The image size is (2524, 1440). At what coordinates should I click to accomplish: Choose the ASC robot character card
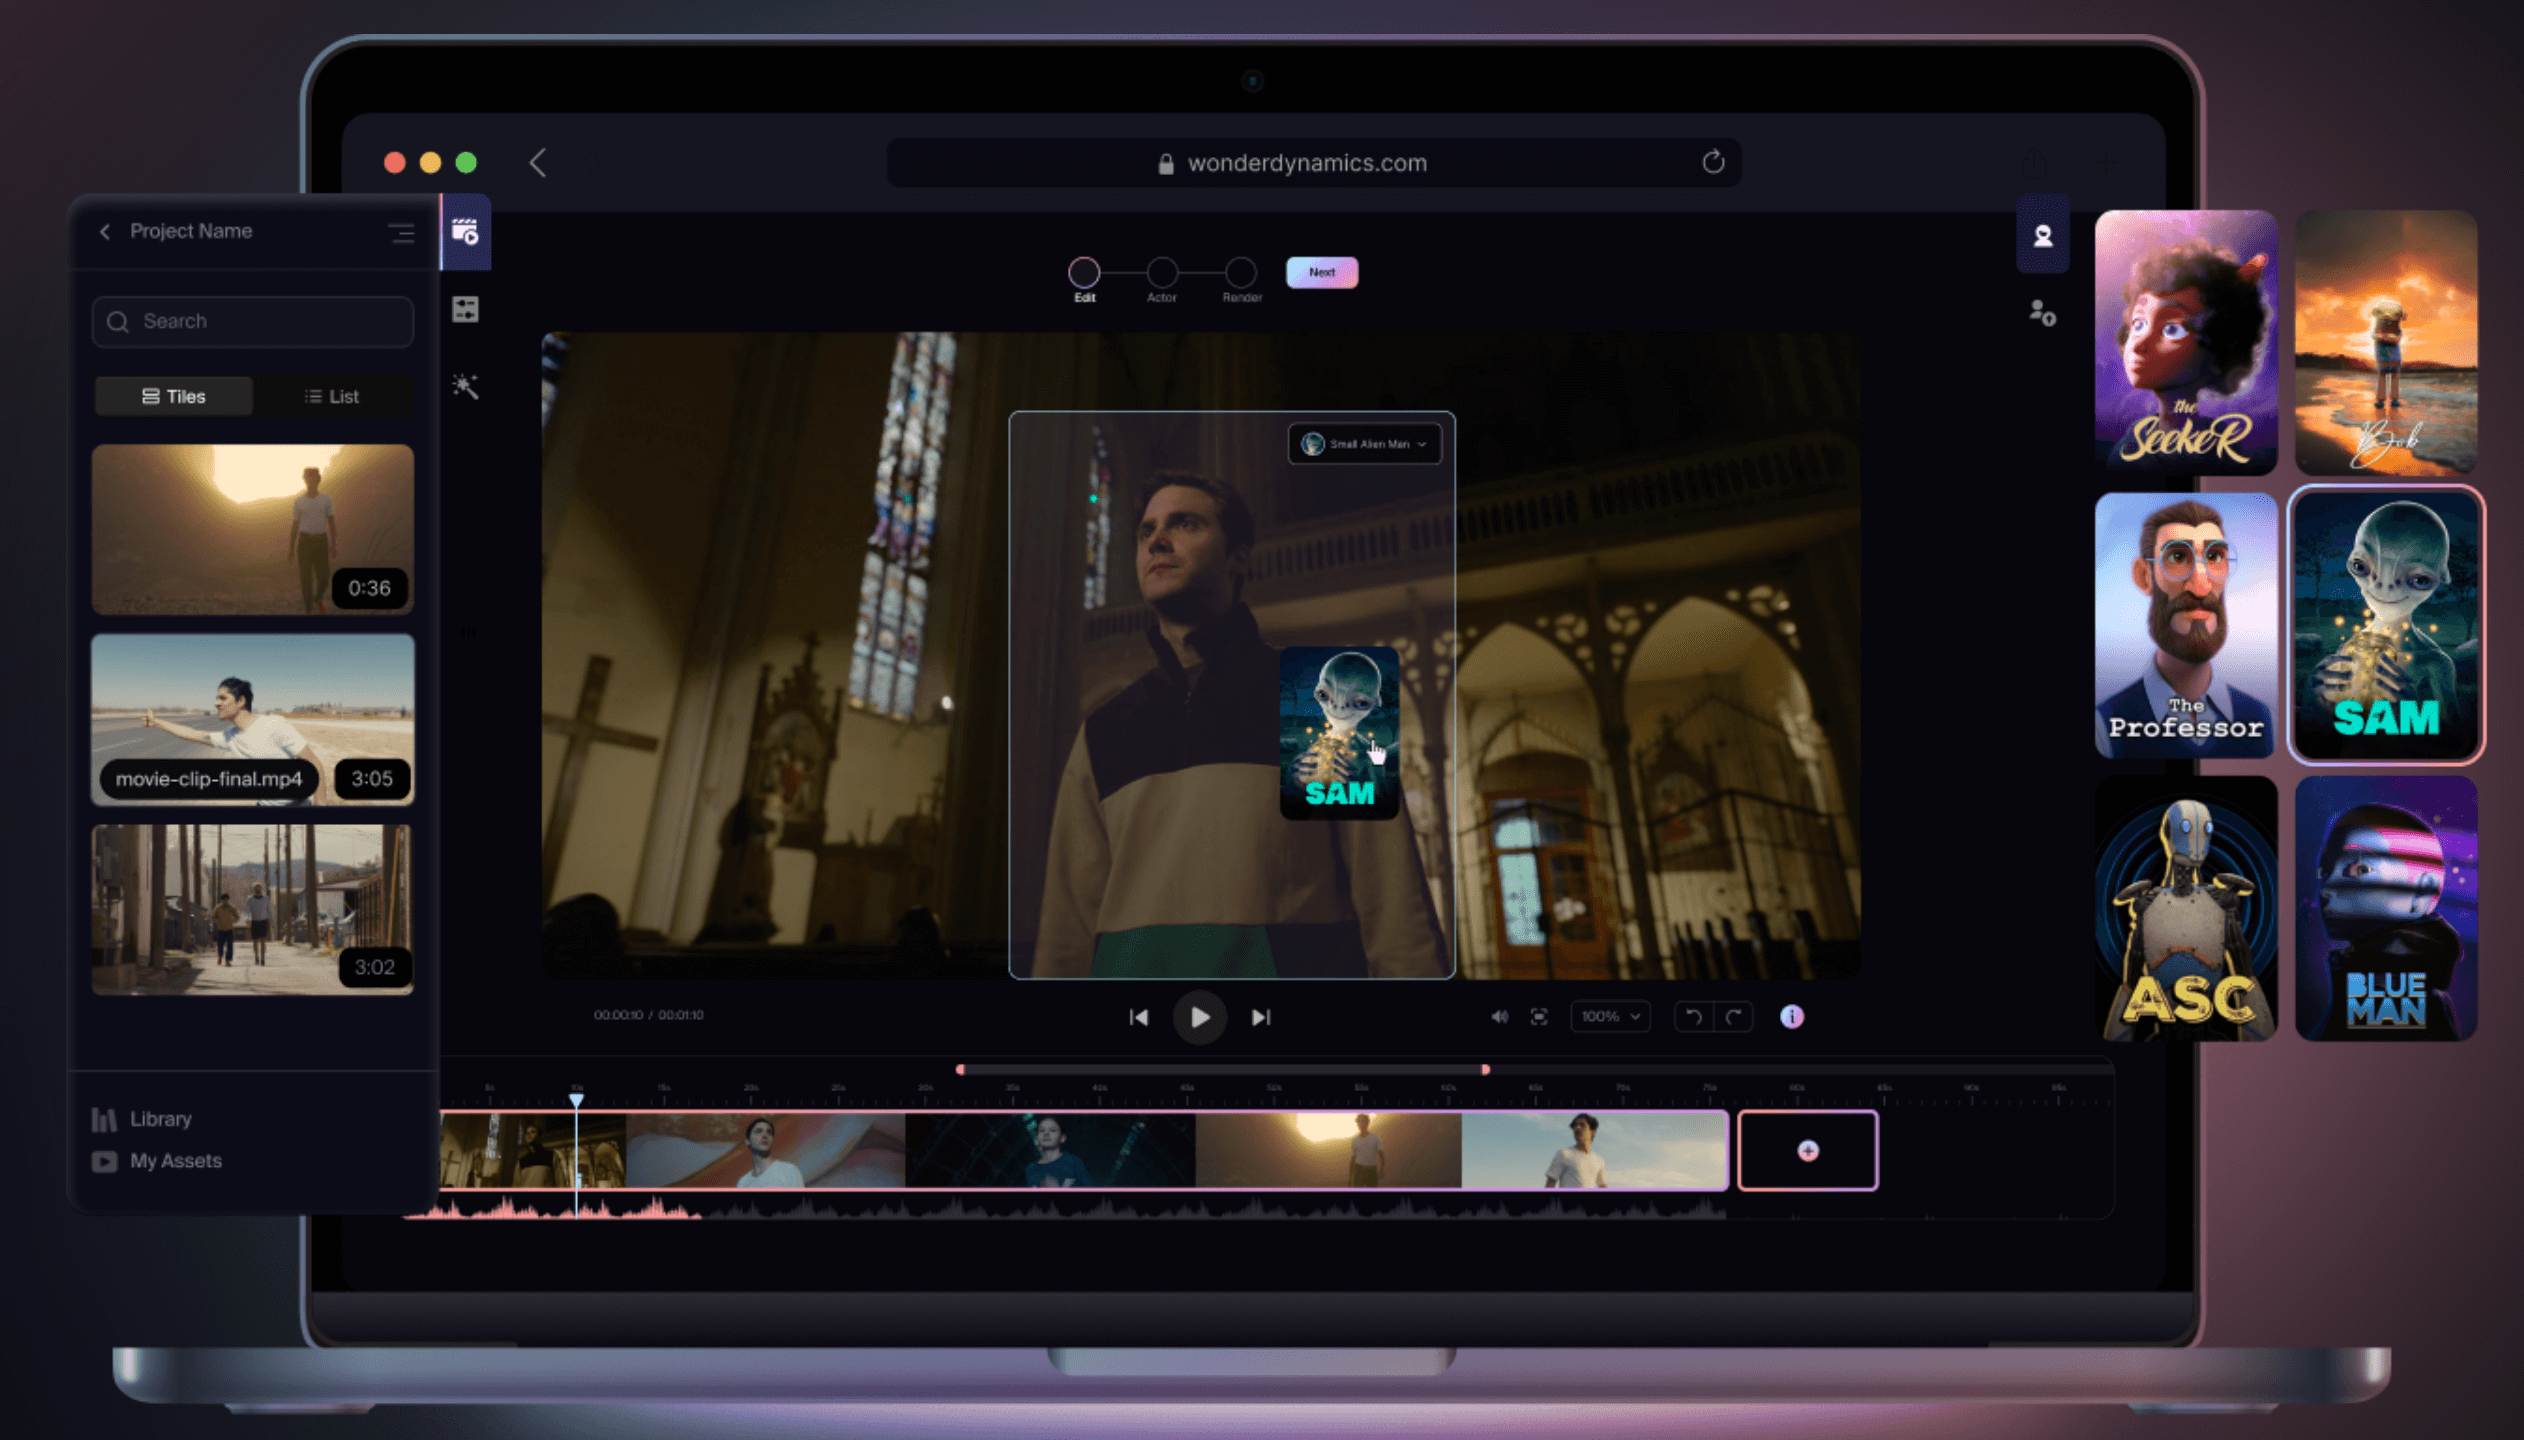coord(2186,908)
